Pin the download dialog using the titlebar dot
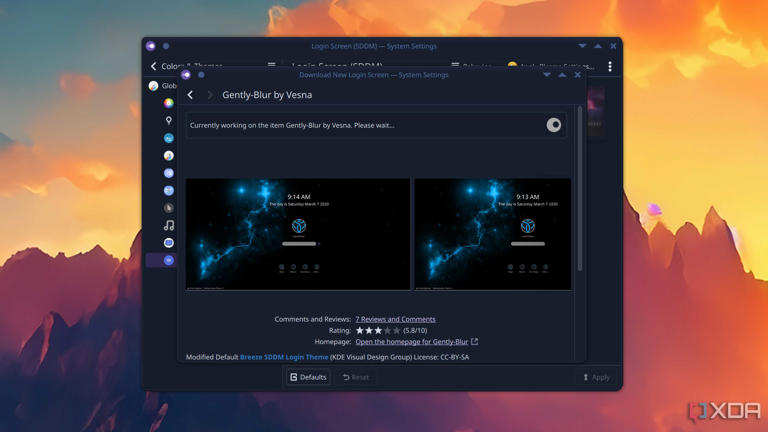Viewport: 768px width, 432px height. (x=201, y=75)
